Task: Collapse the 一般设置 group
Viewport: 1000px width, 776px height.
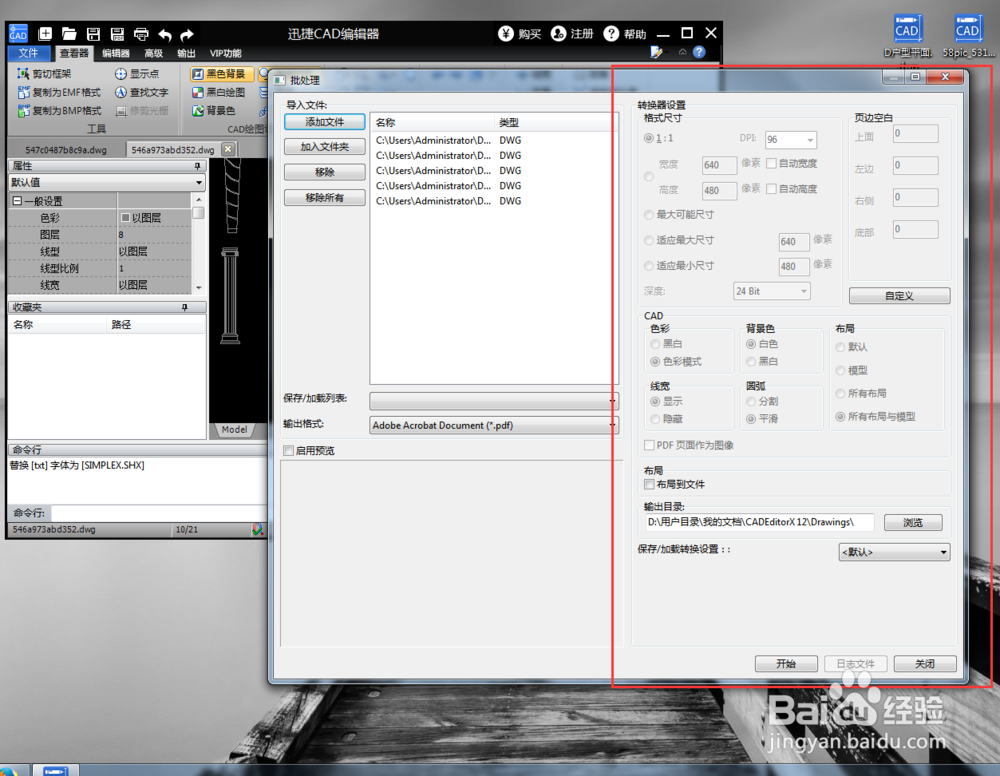Action: coord(17,201)
